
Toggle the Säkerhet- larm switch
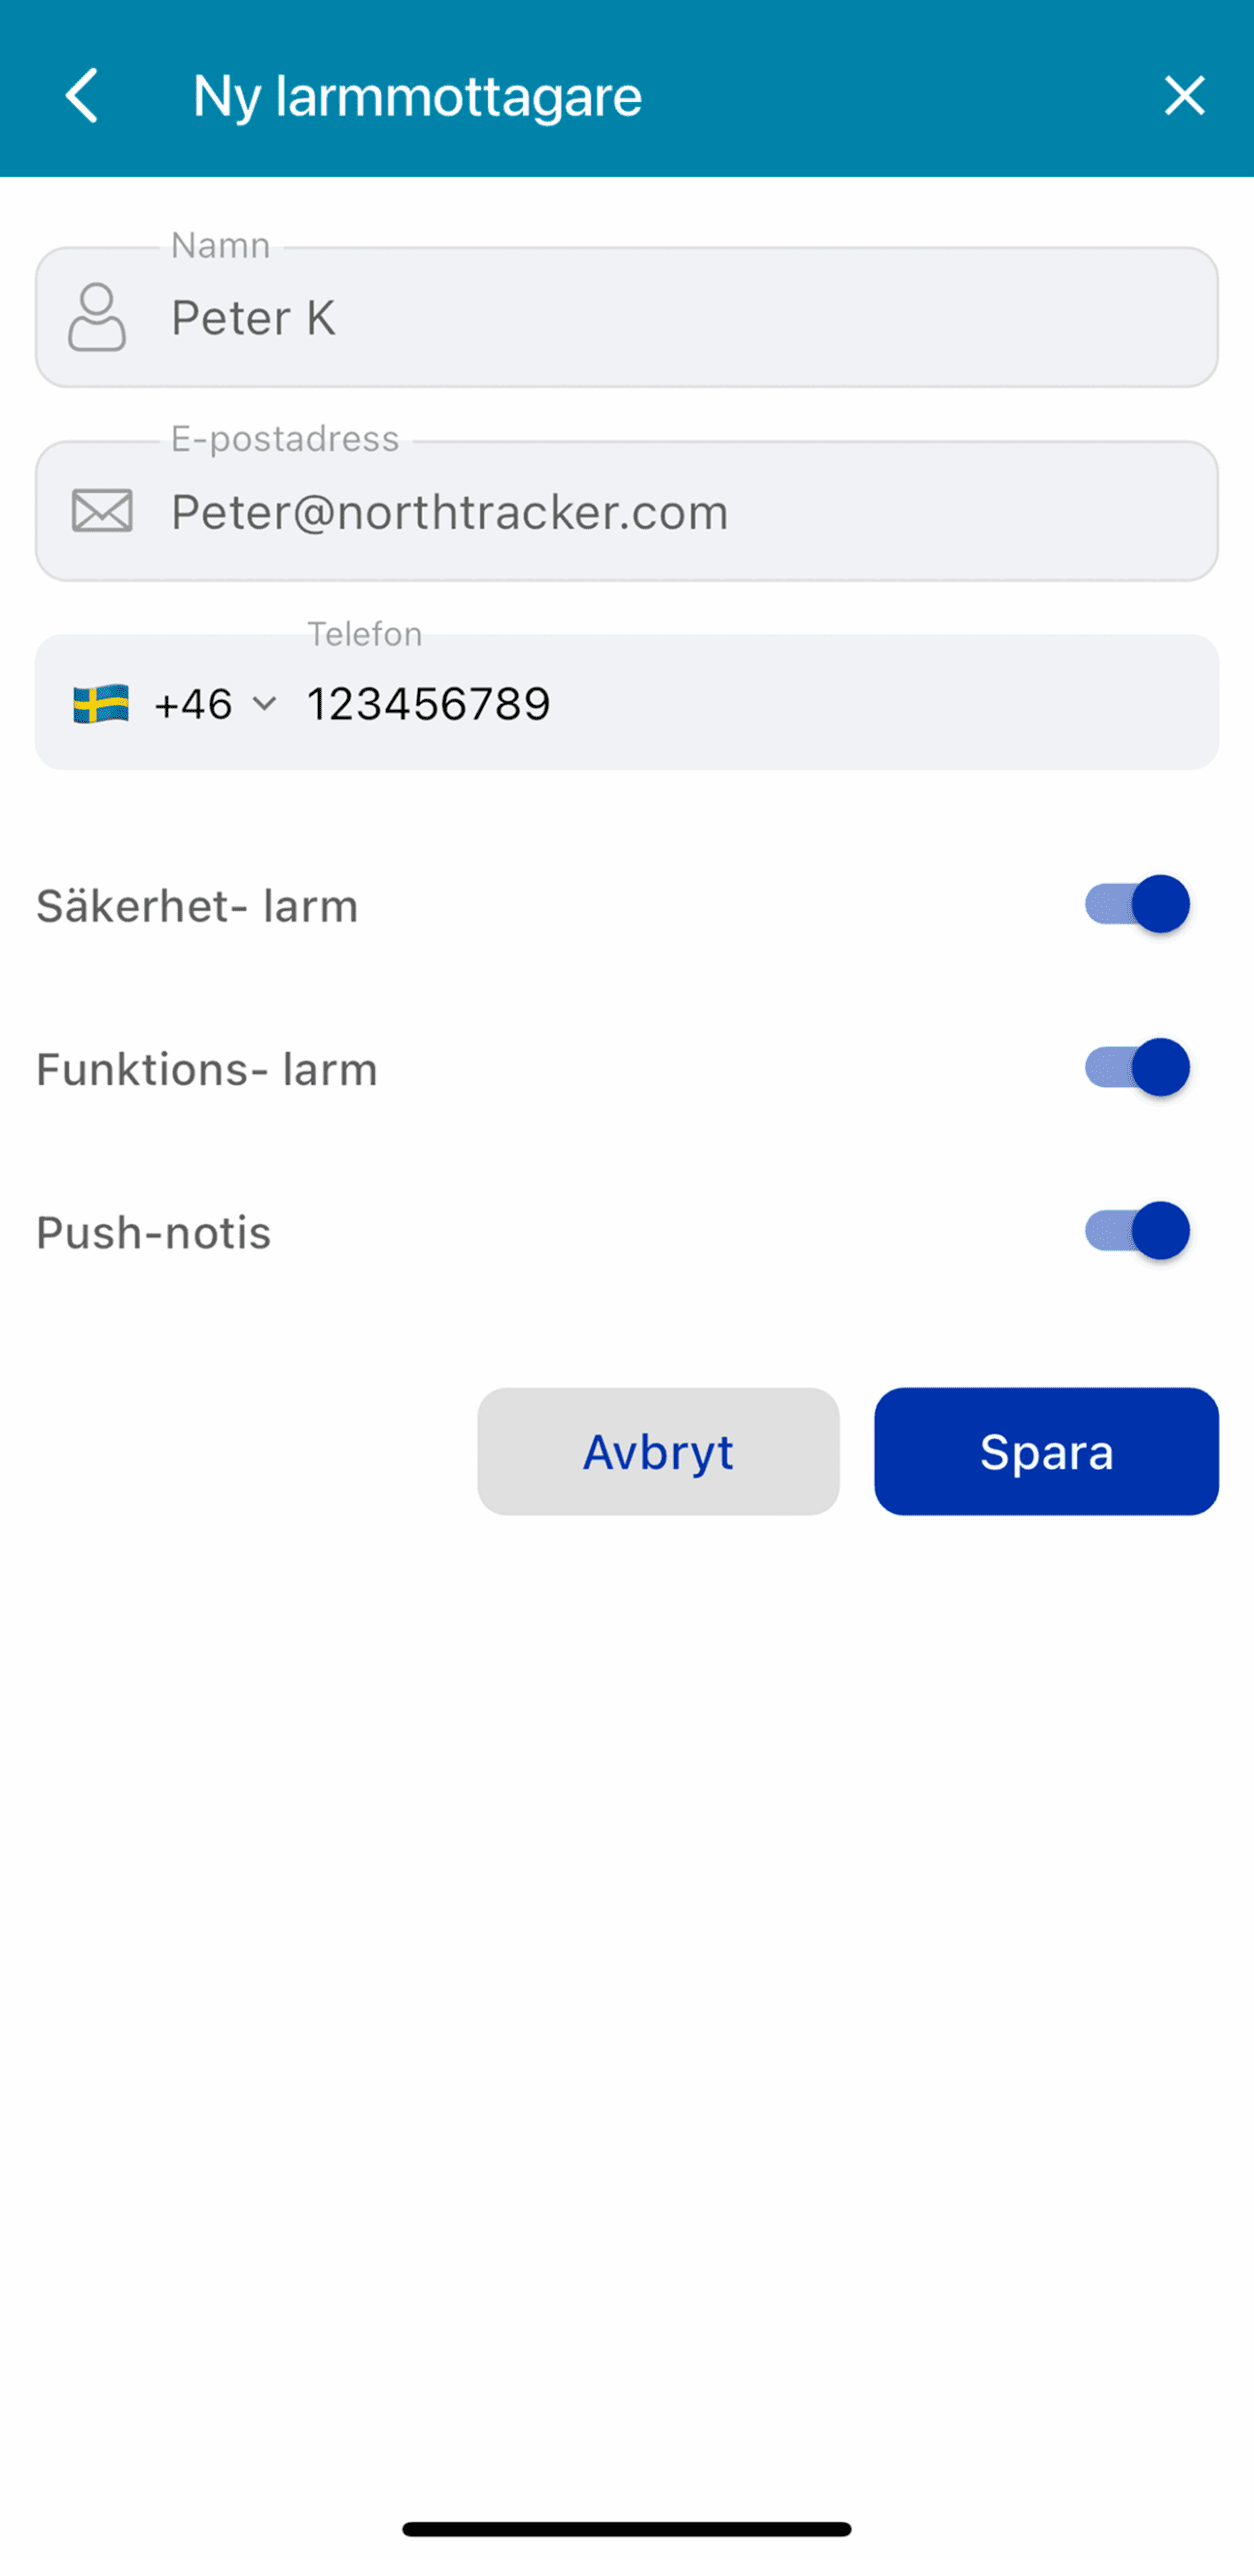point(1137,904)
